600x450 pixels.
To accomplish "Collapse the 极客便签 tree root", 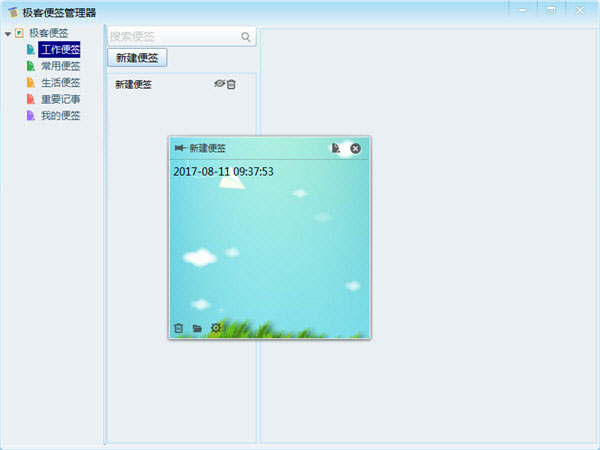I will 8,34.
